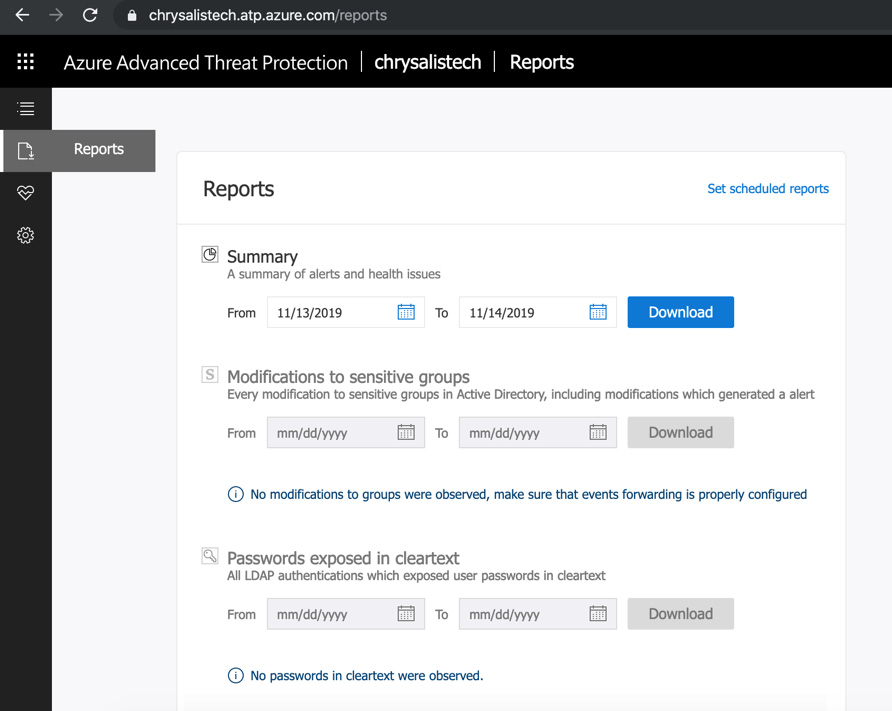The height and width of the screenshot is (711, 892).
Task: Open Set scheduled reports link
Action: click(x=767, y=189)
